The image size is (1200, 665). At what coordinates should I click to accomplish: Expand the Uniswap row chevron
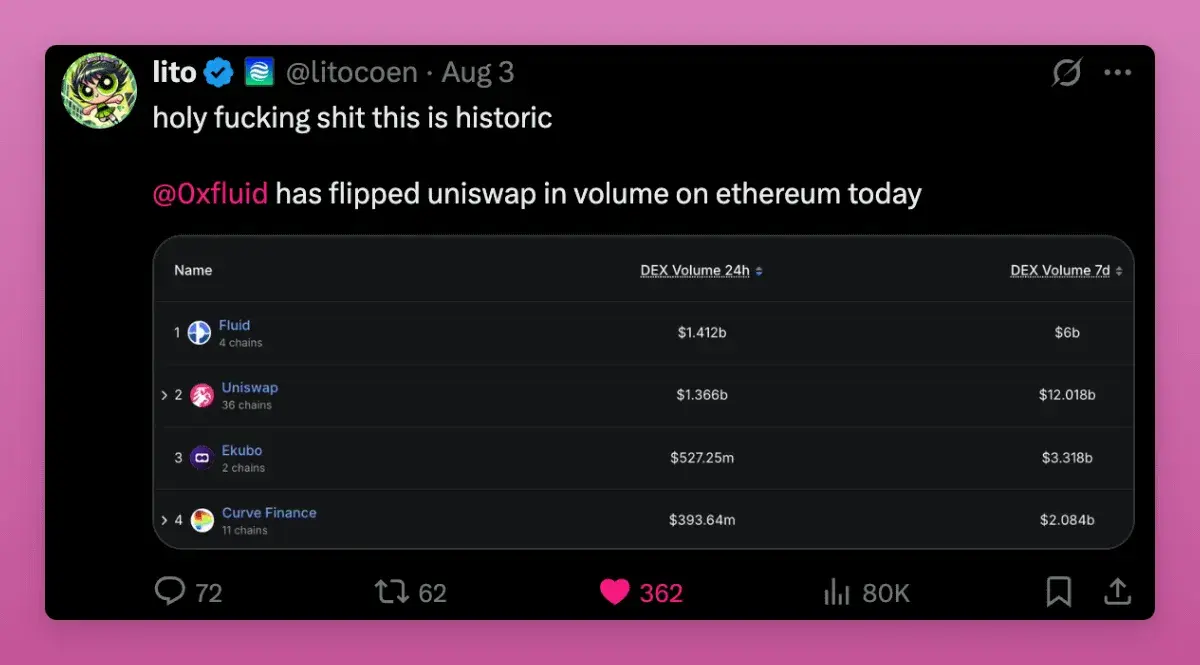pos(164,395)
